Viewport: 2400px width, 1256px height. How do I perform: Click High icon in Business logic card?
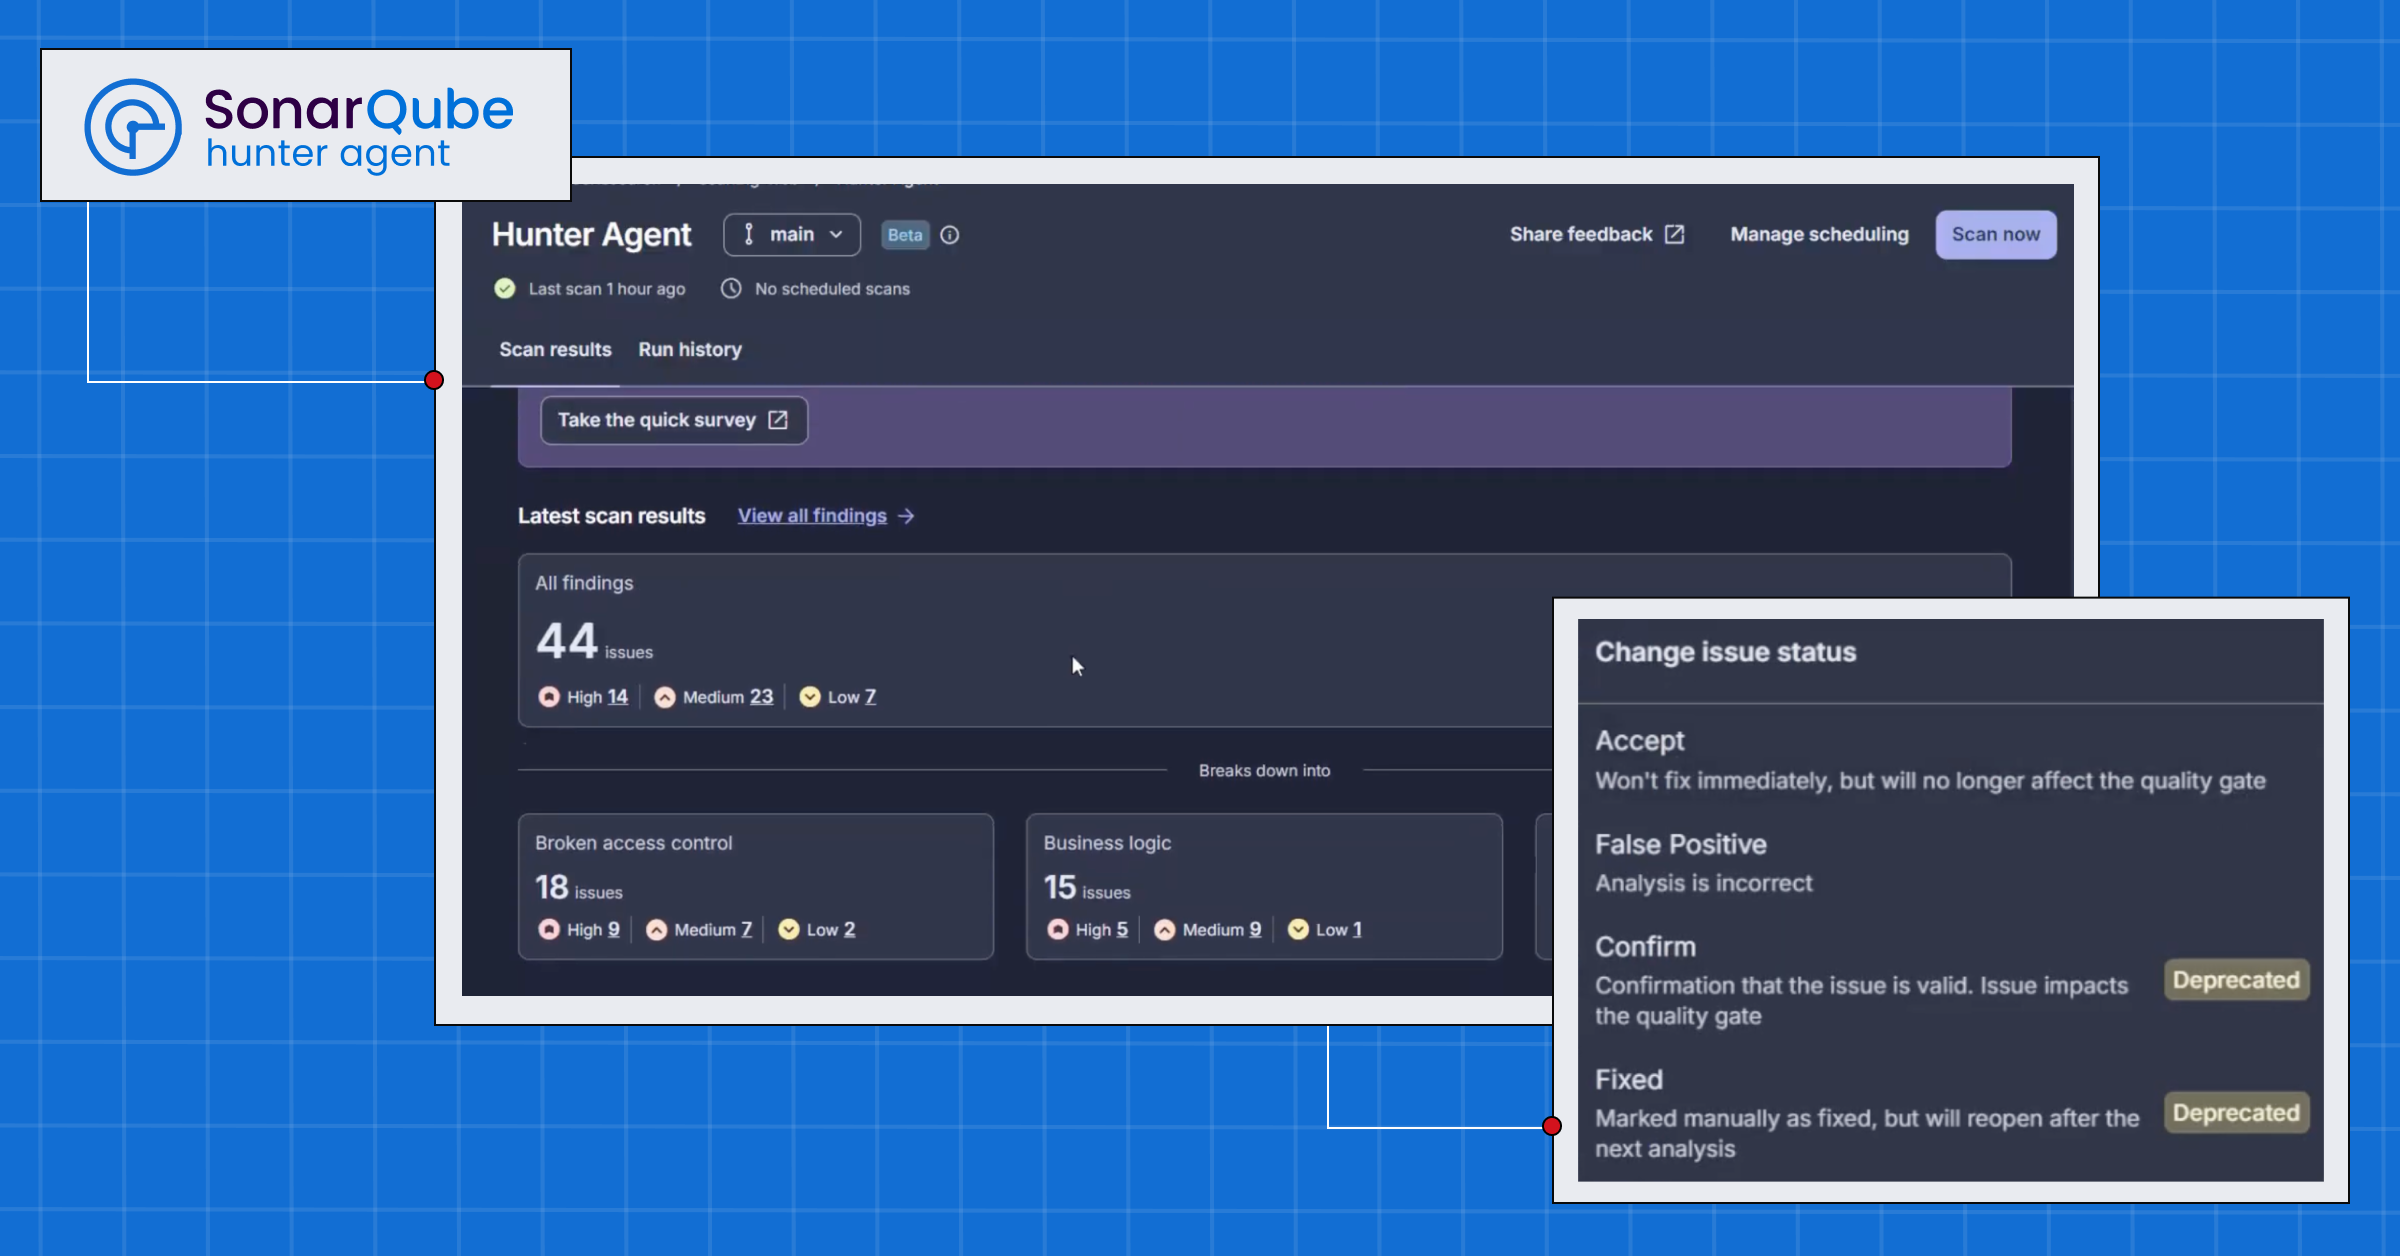[1058, 929]
